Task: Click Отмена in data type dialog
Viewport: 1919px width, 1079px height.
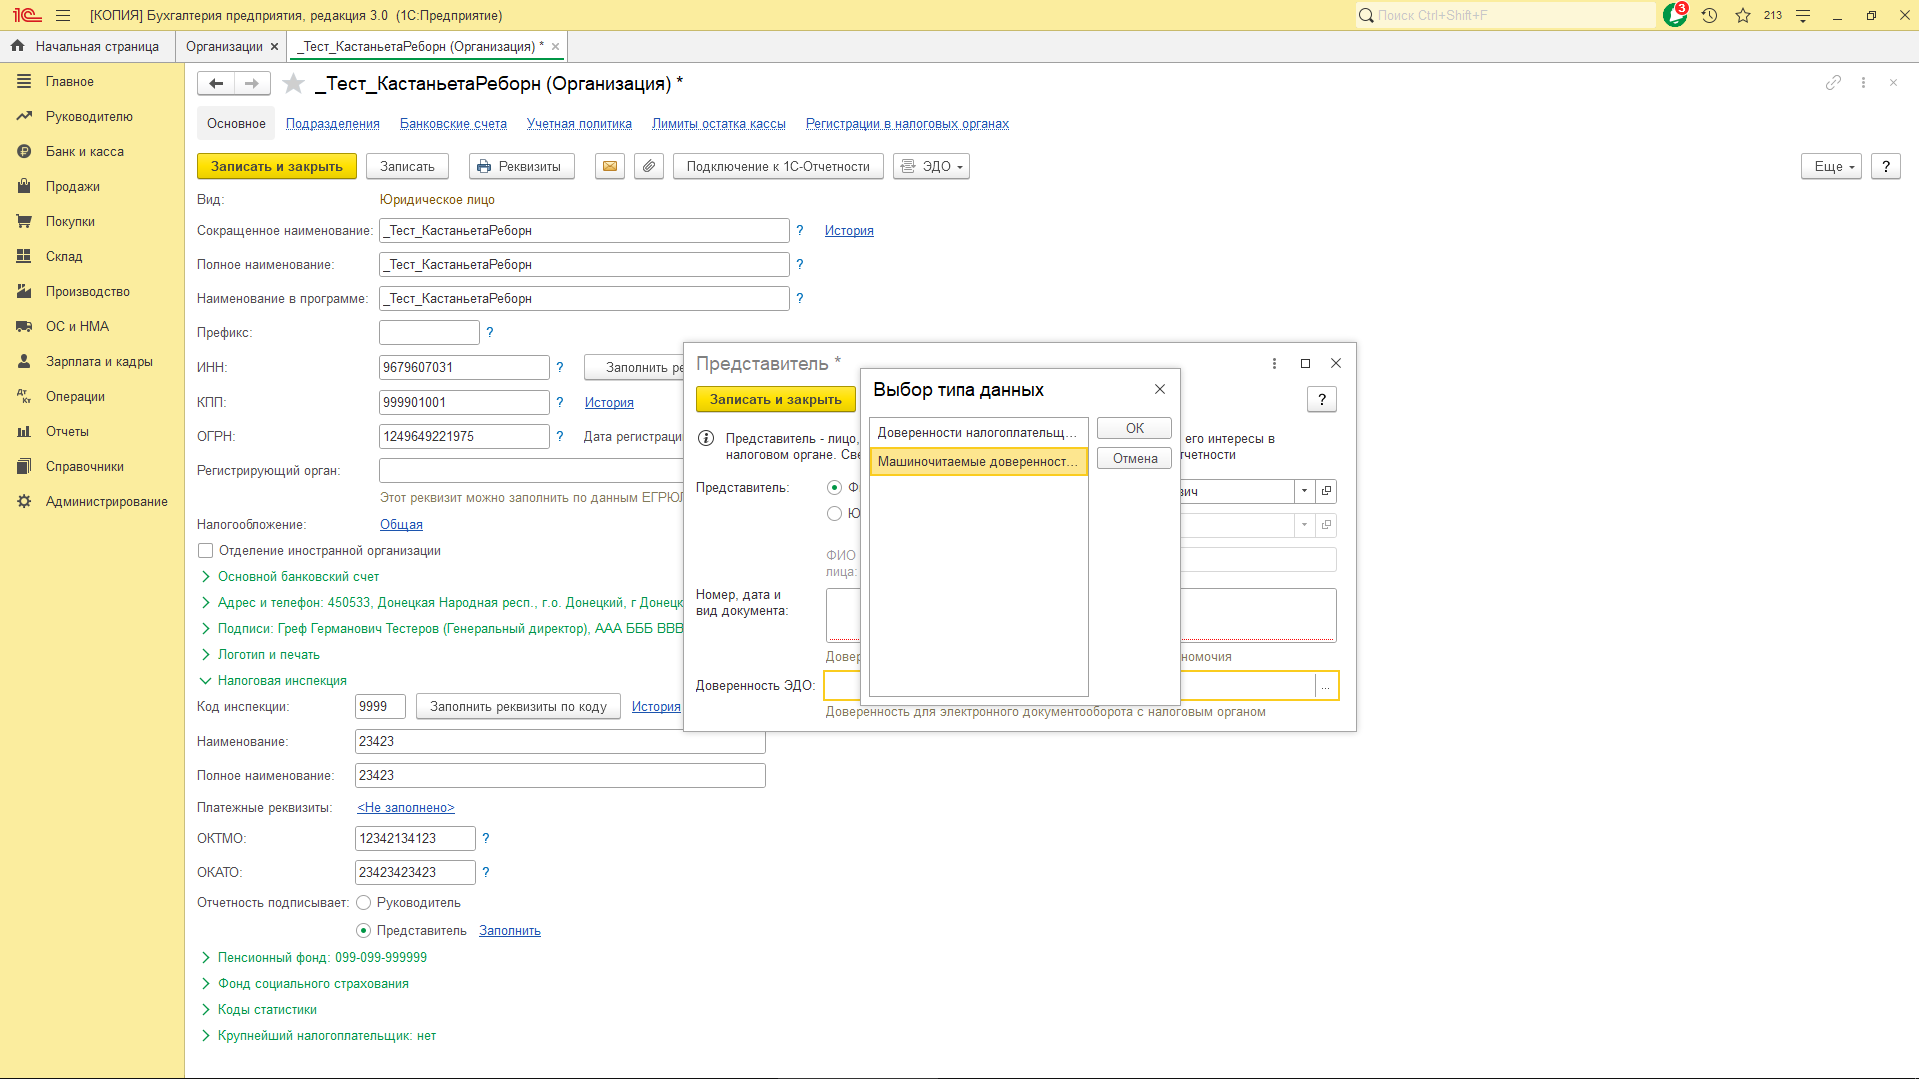Action: tap(1134, 458)
